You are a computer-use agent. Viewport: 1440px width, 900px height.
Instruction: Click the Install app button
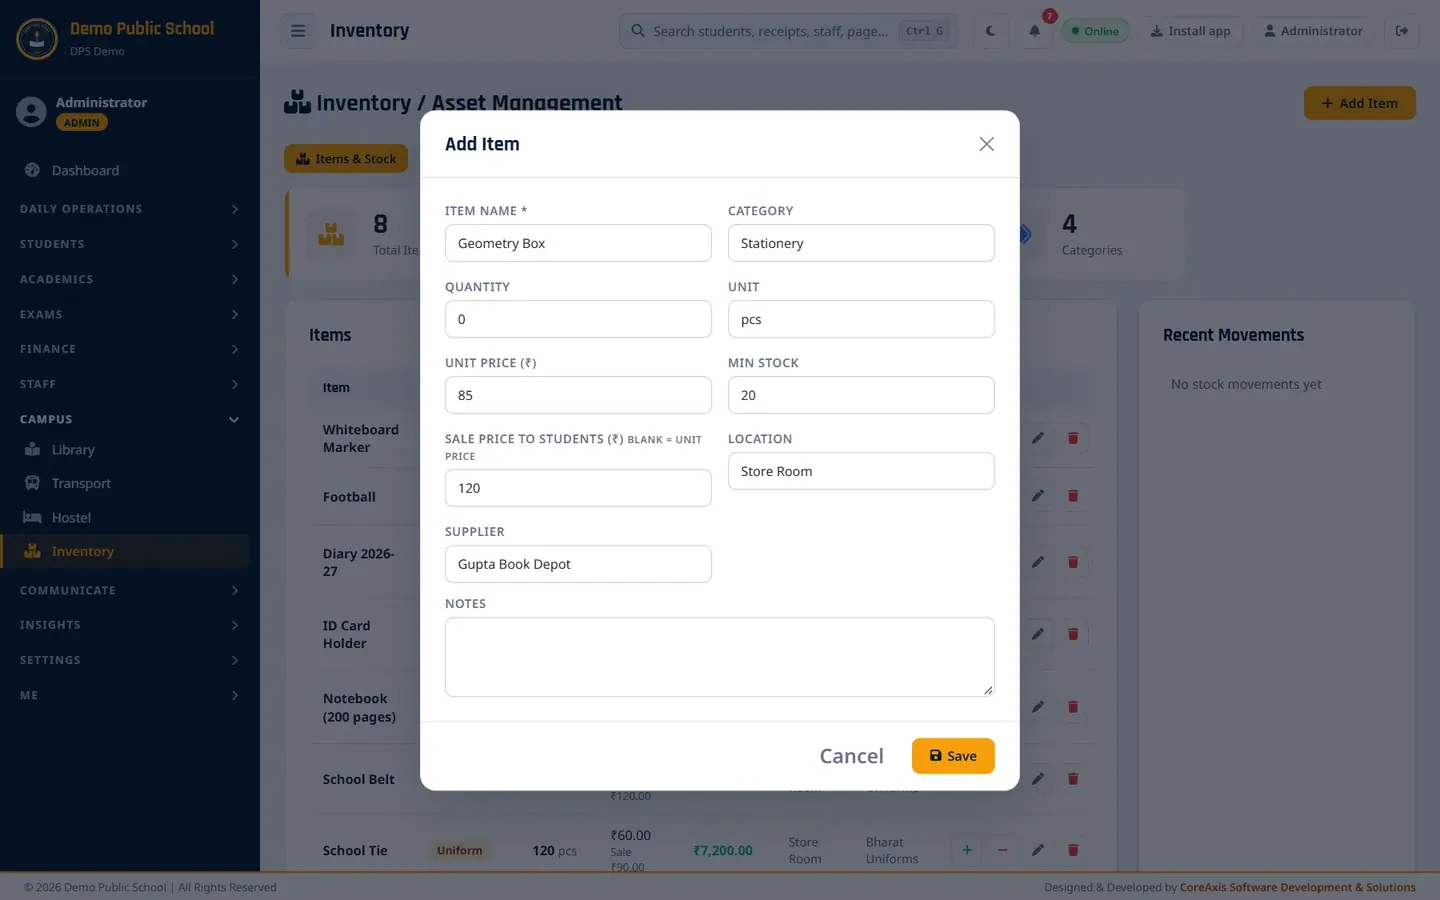(x=1191, y=31)
